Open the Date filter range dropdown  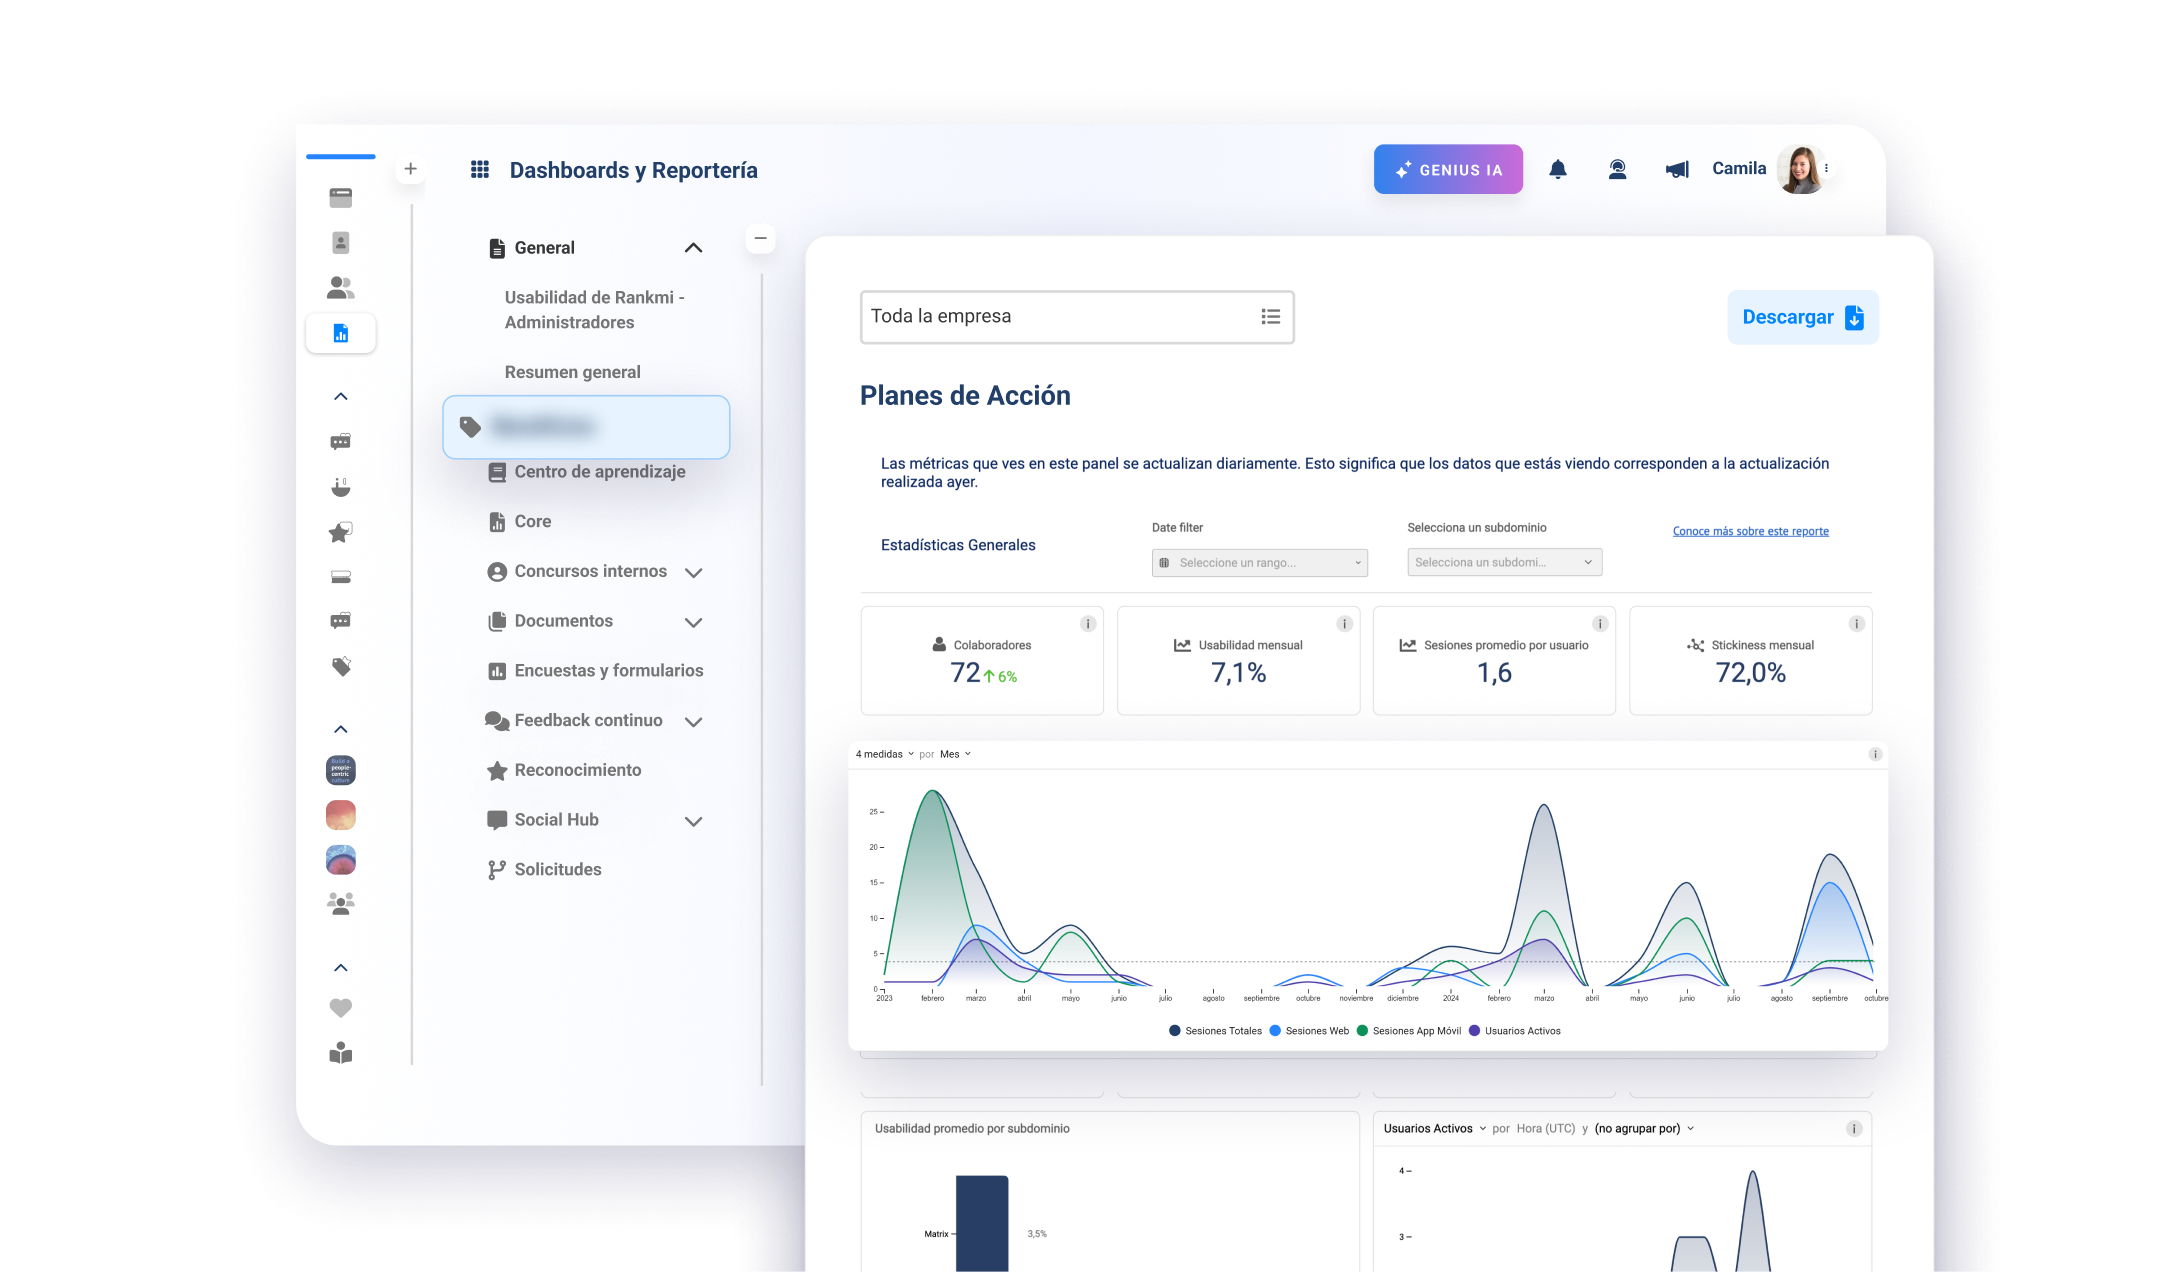point(1260,563)
